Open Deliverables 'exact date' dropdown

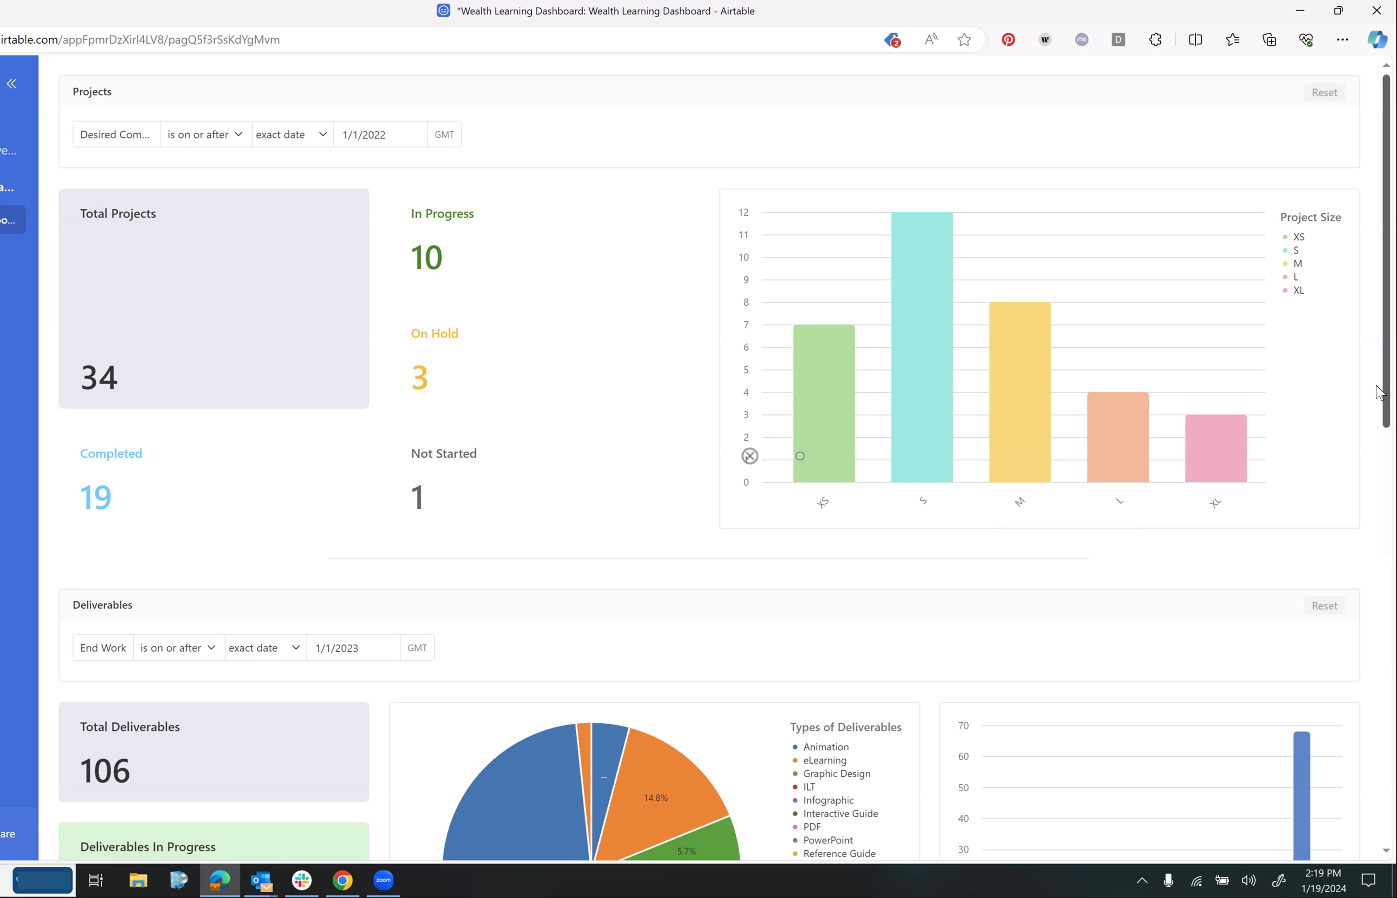[x=264, y=648]
